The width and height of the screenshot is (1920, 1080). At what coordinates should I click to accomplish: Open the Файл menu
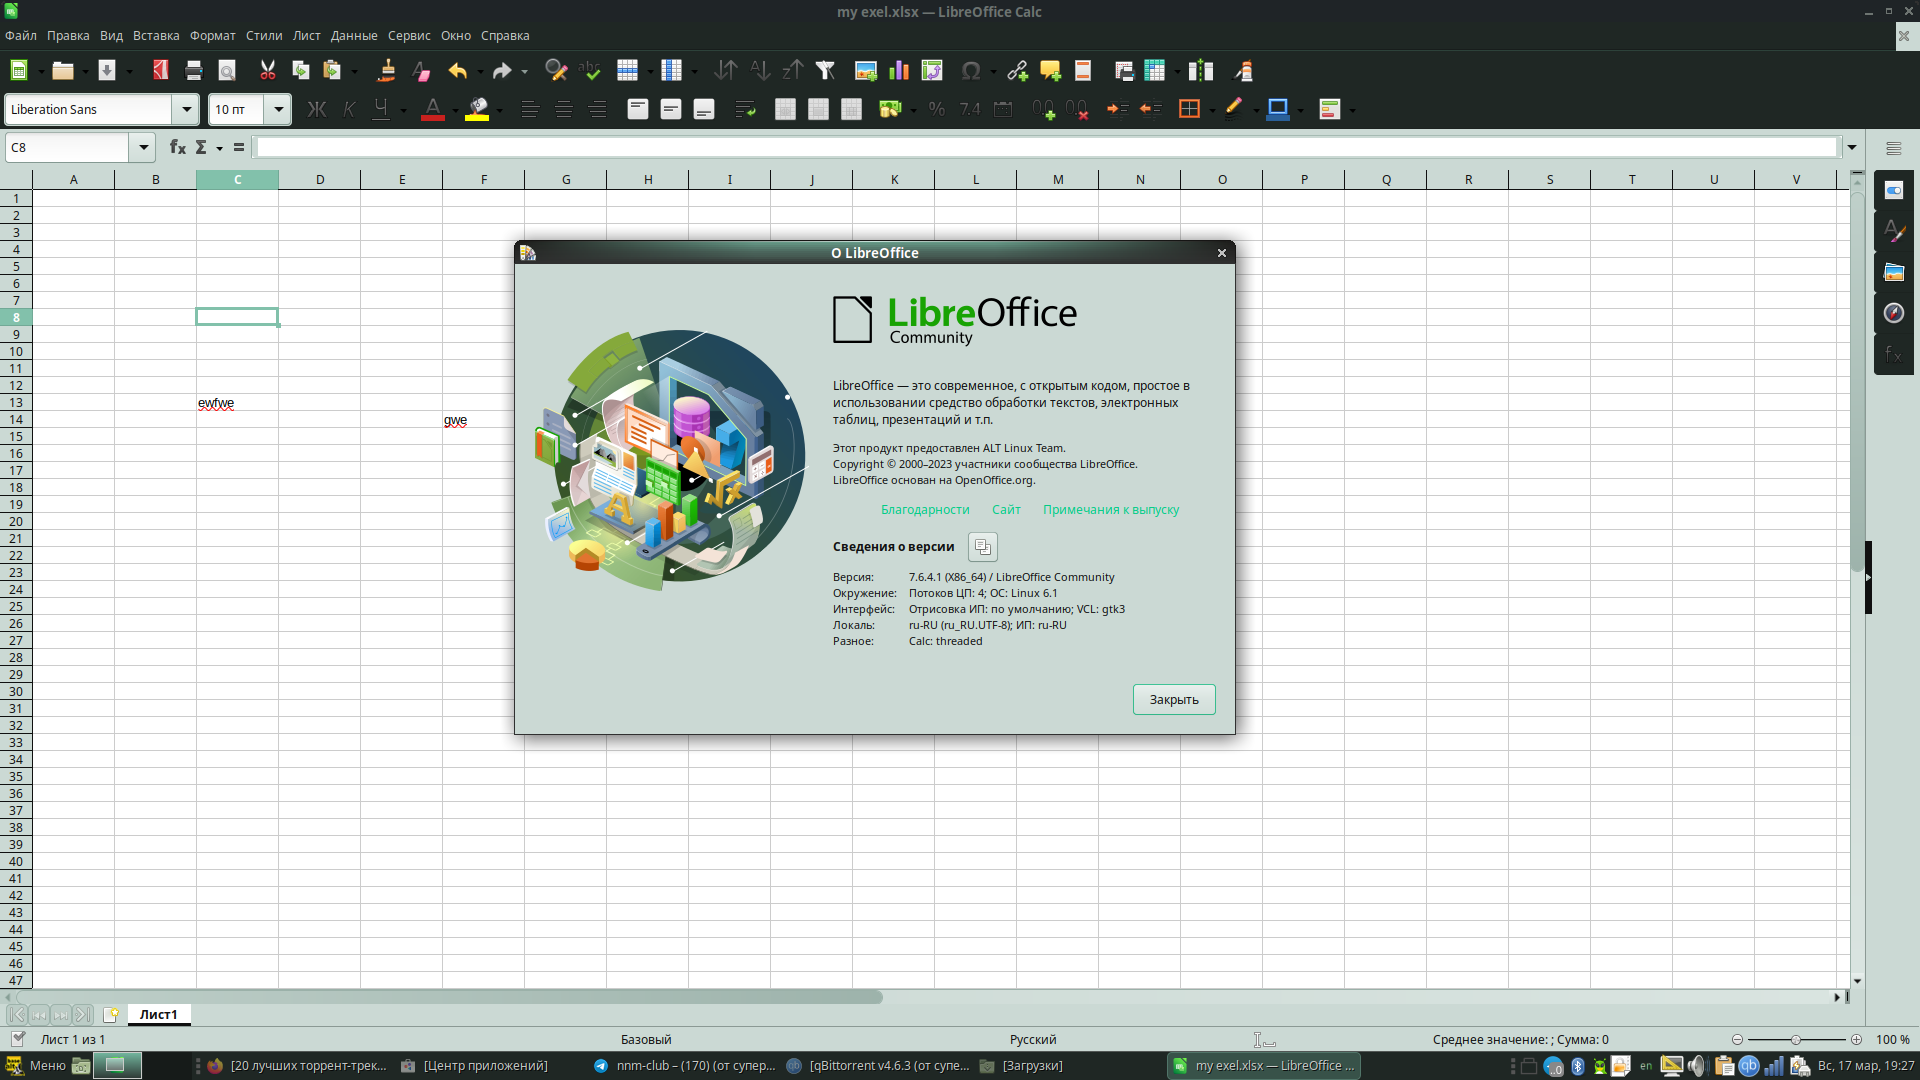click(x=20, y=35)
